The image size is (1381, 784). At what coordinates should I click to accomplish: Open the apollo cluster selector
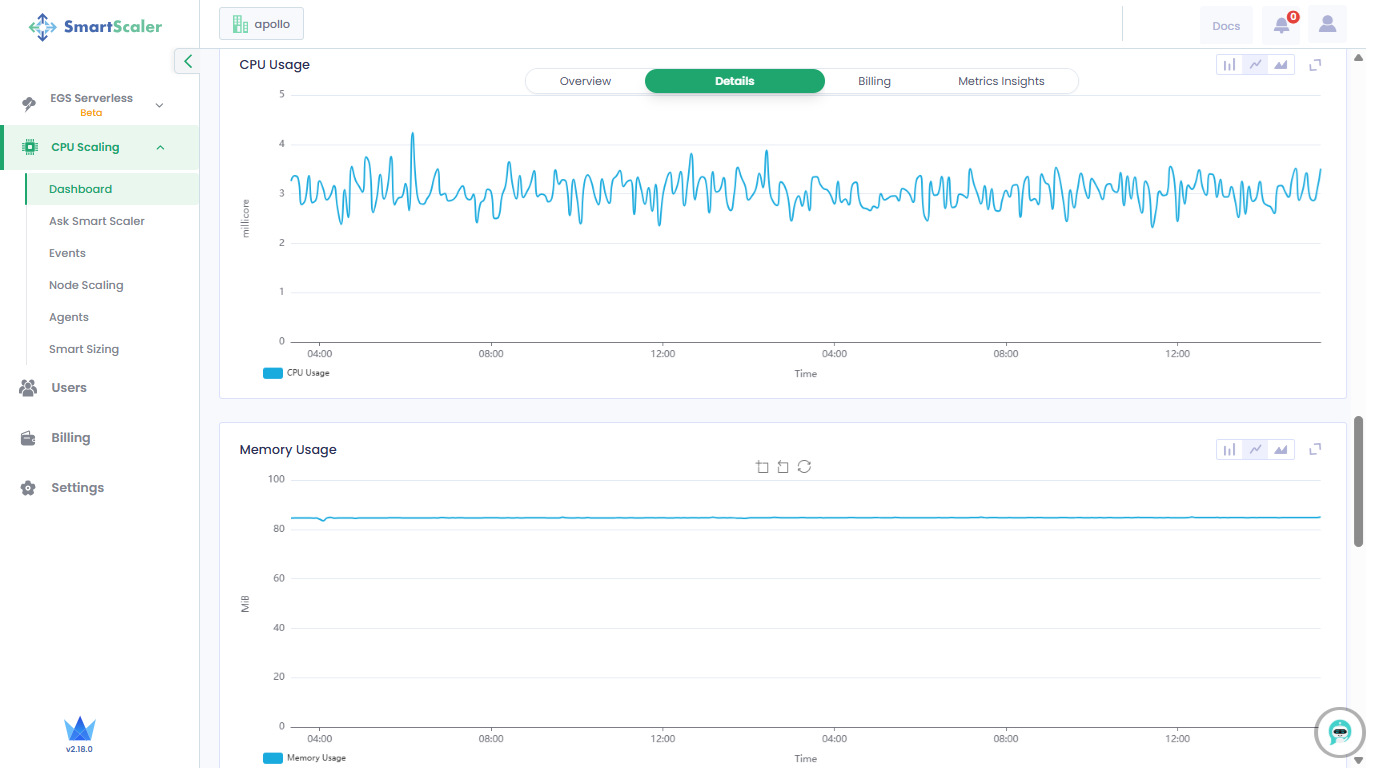261,24
